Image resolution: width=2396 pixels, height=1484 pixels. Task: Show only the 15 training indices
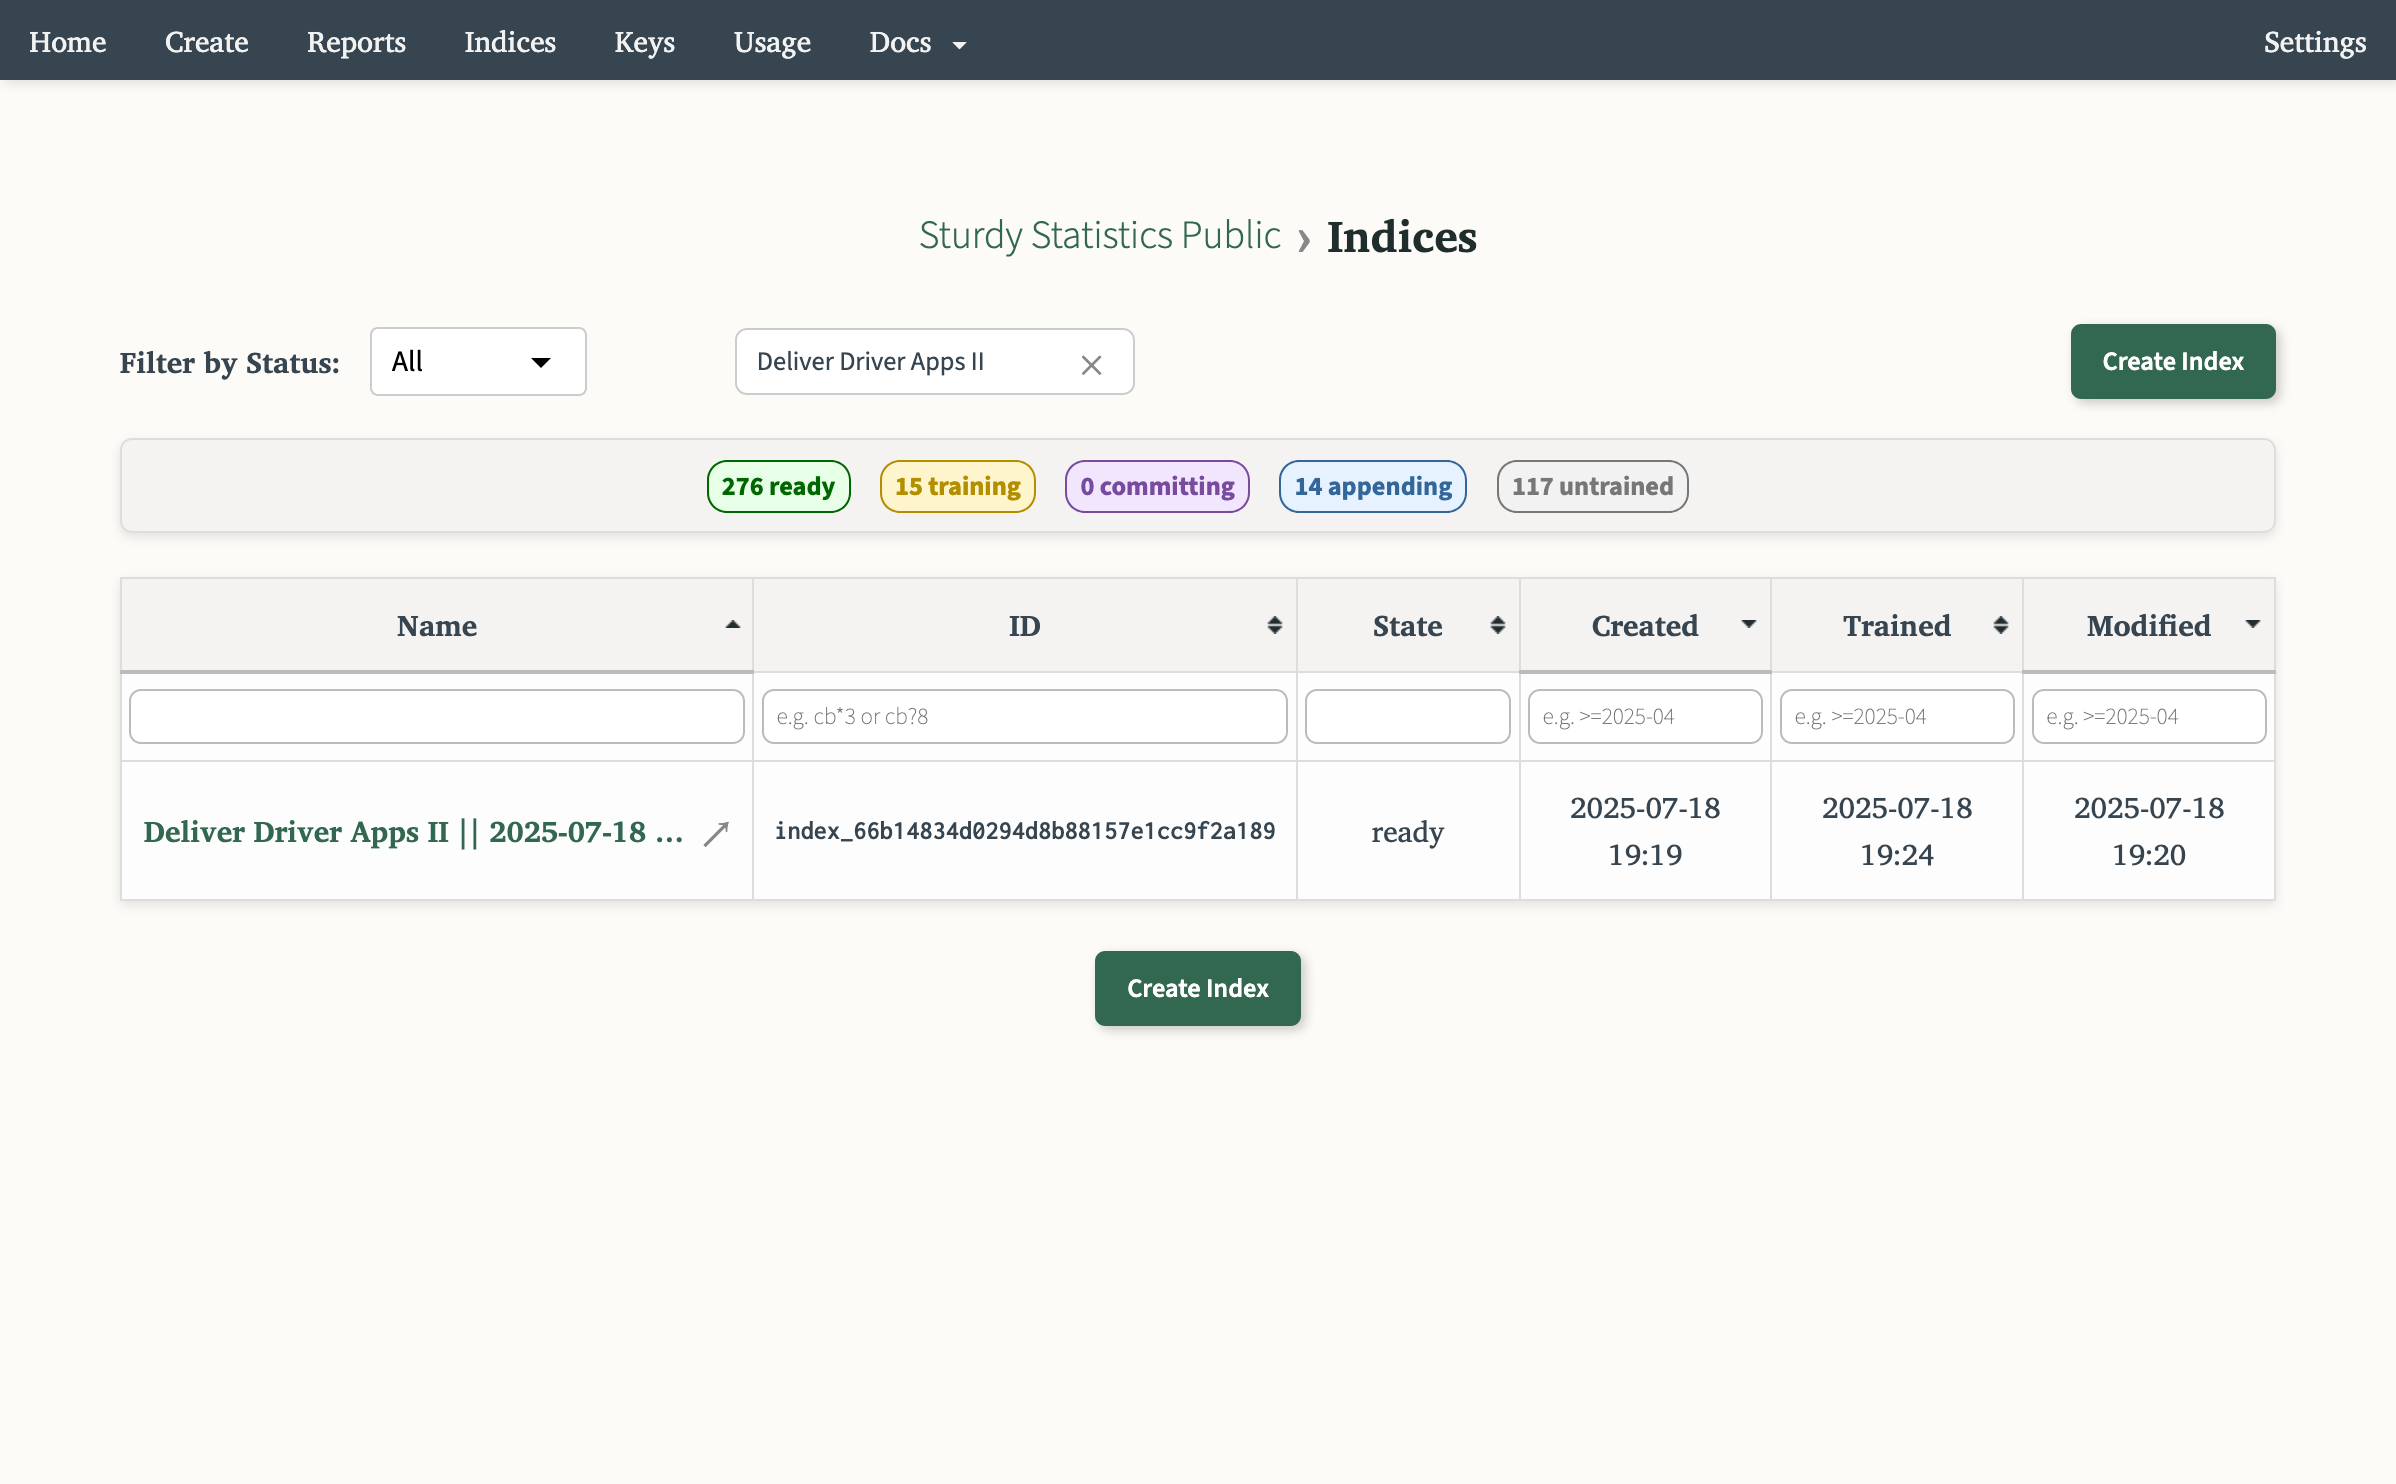[x=957, y=486]
